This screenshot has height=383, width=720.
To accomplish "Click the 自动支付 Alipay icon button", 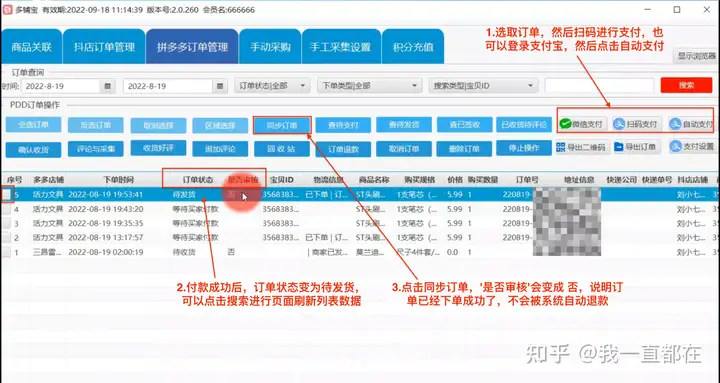I will pos(692,124).
